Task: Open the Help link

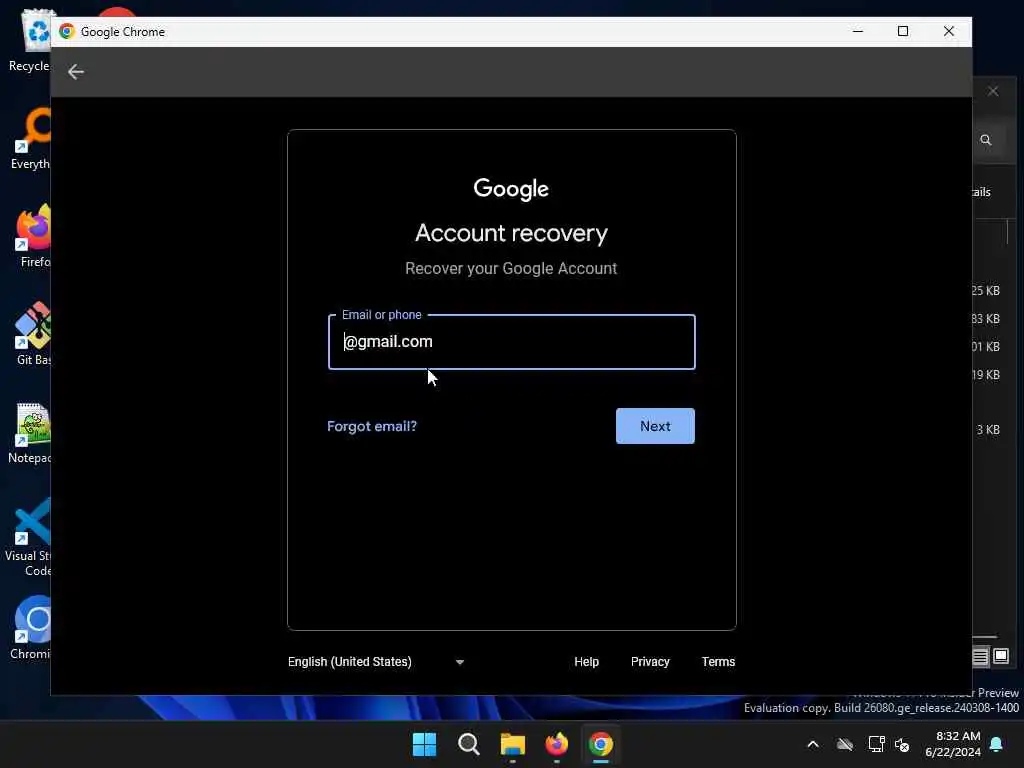Action: click(x=586, y=662)
